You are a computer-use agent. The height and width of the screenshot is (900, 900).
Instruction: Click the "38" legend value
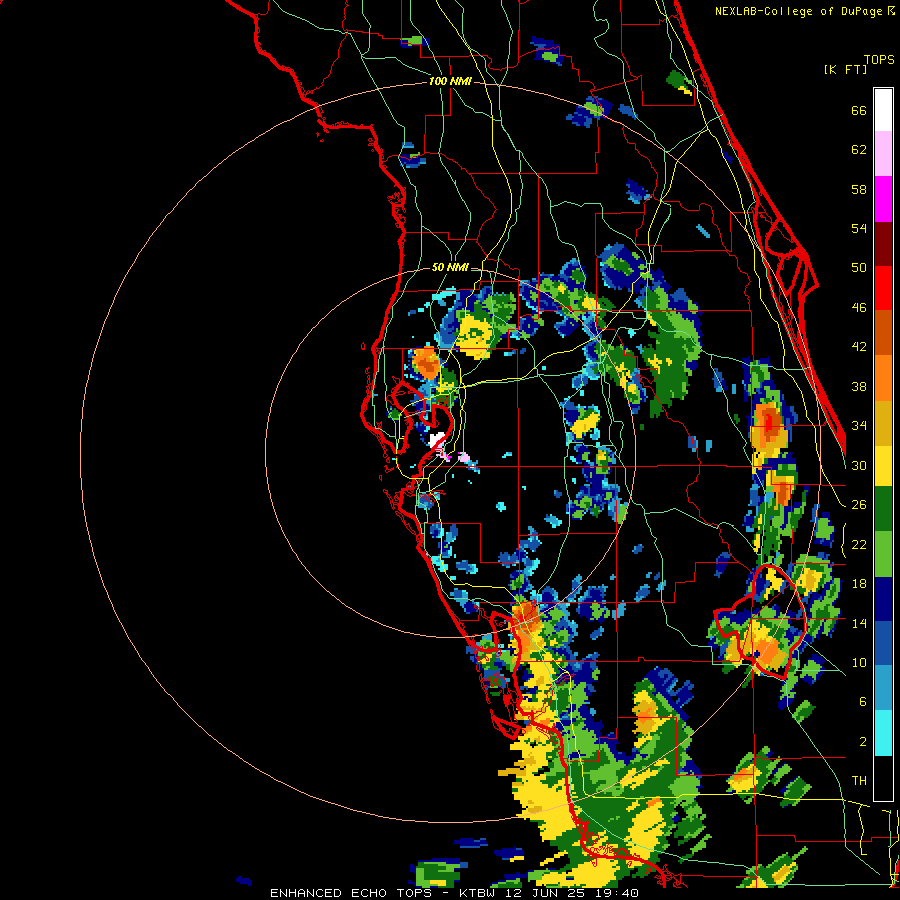coord(859,387)
